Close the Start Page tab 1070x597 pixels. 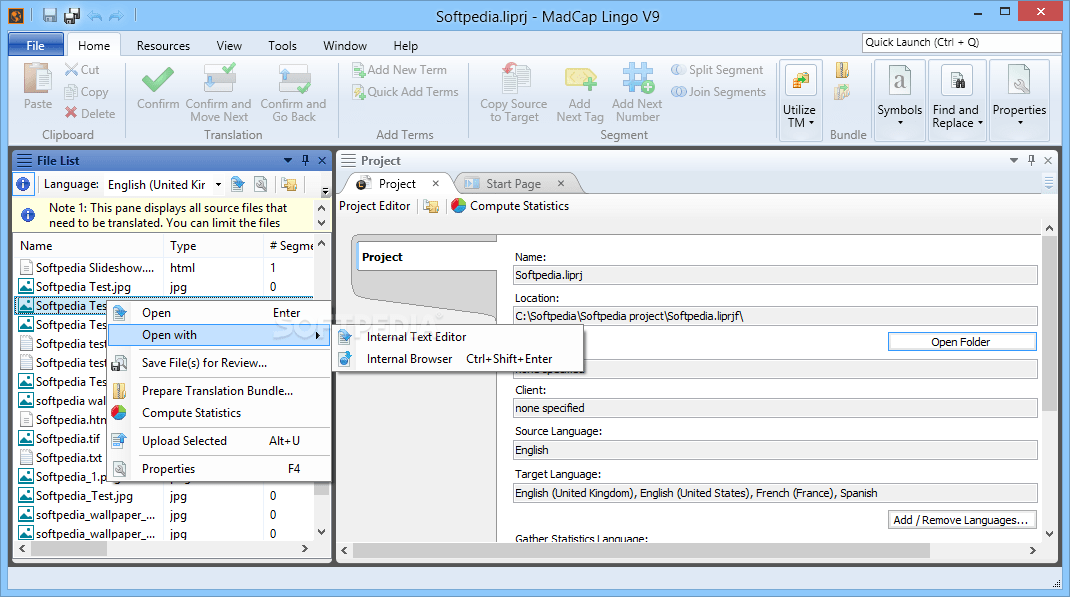561,184
